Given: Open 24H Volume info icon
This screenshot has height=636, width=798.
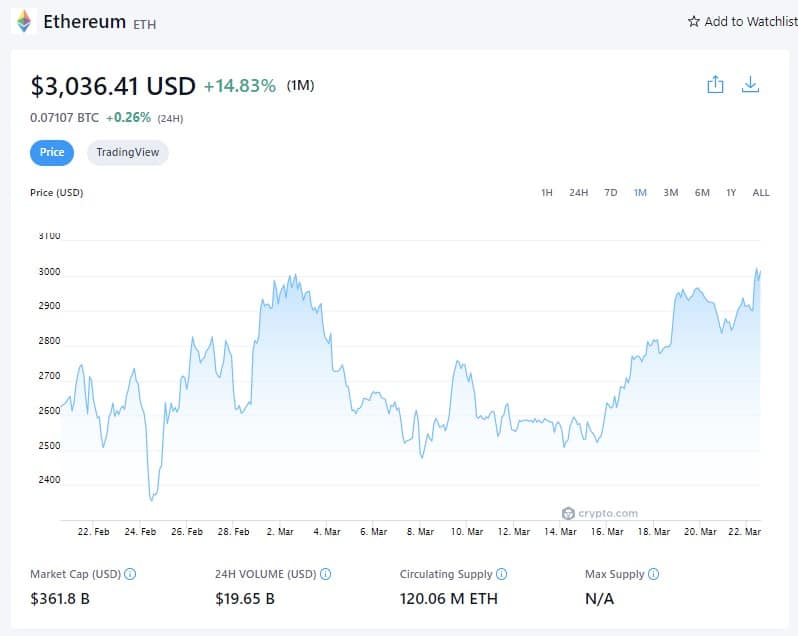Looking at the screenshot, I should click(x=325, y=574).
